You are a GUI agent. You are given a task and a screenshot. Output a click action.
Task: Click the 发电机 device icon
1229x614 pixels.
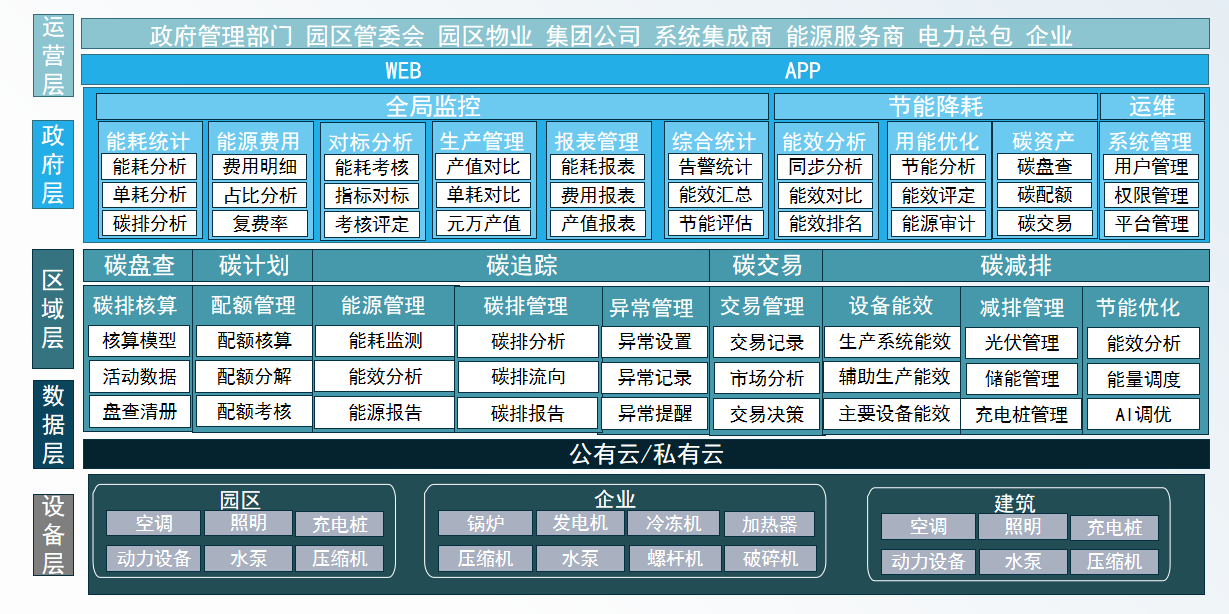pyautogui.click(x=578, y=522)
